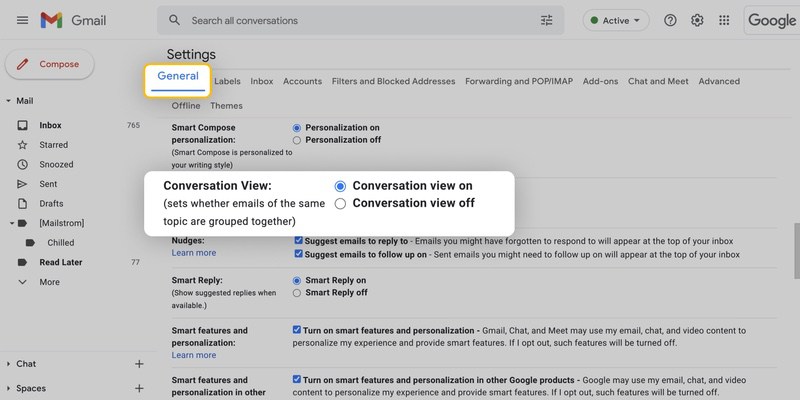This screenshot has height=400, width=800.
Task: Select Smart Reply off
Action: (x=297, y=293)
